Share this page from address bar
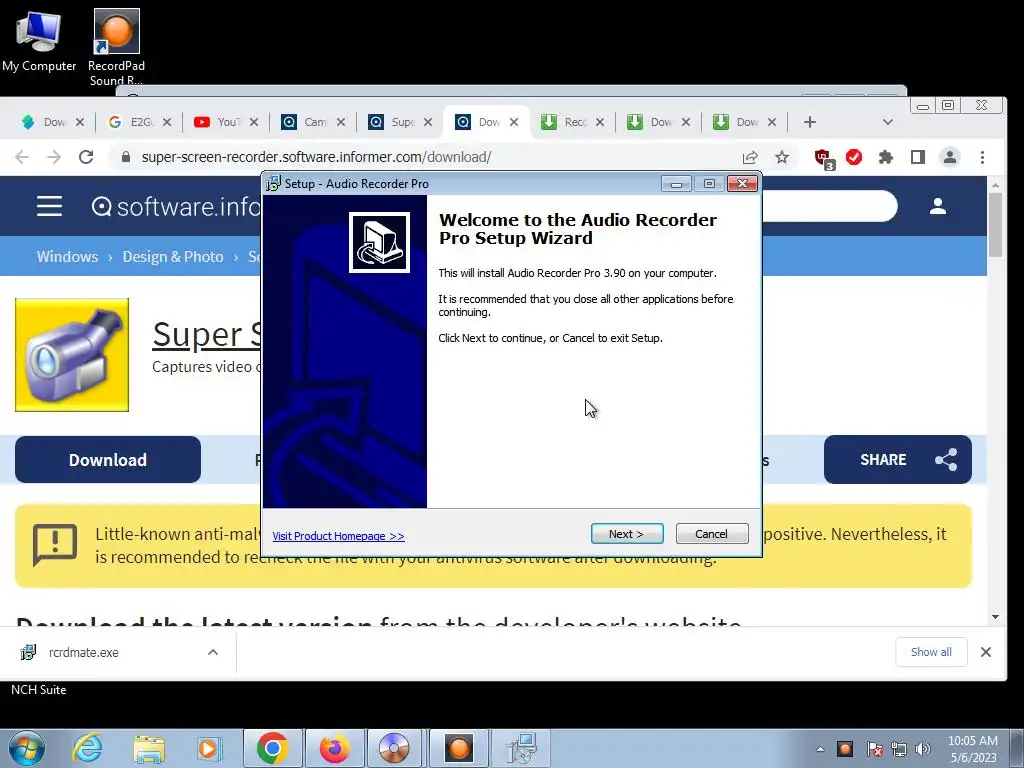The image size is (1024, 768). (750, 157)
